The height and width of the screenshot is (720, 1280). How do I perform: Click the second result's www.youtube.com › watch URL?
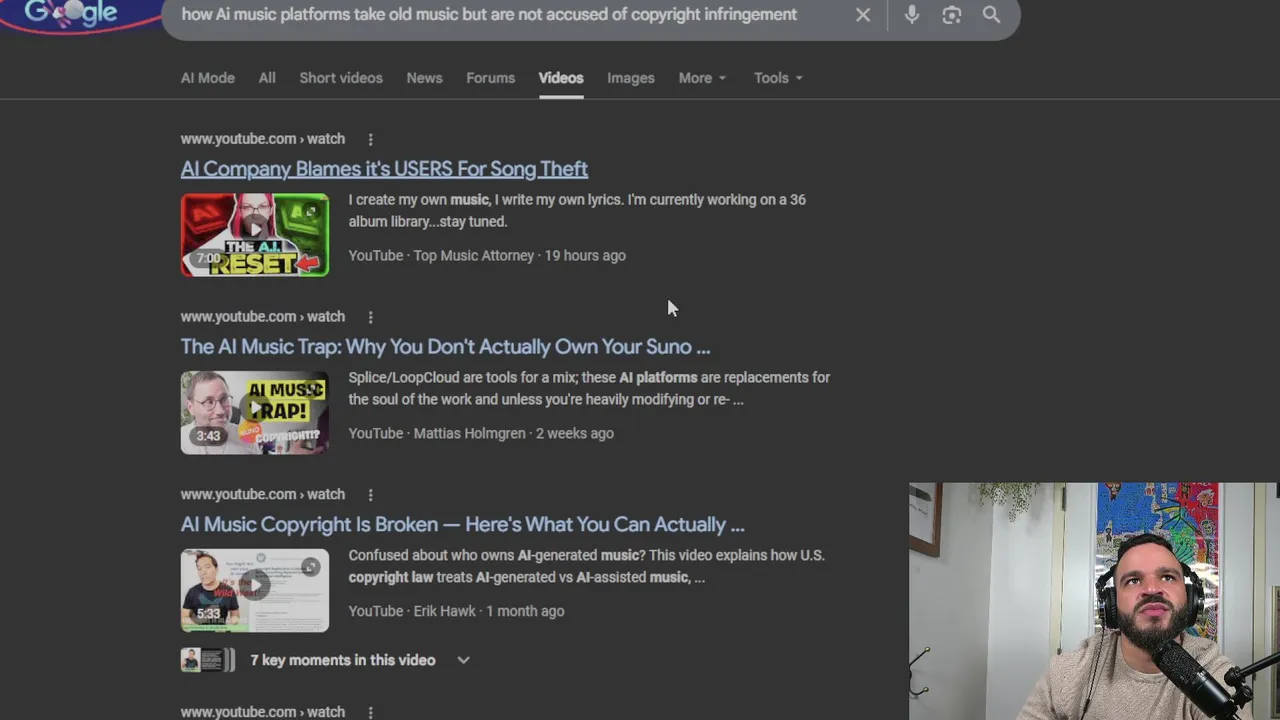pos(263,317)
